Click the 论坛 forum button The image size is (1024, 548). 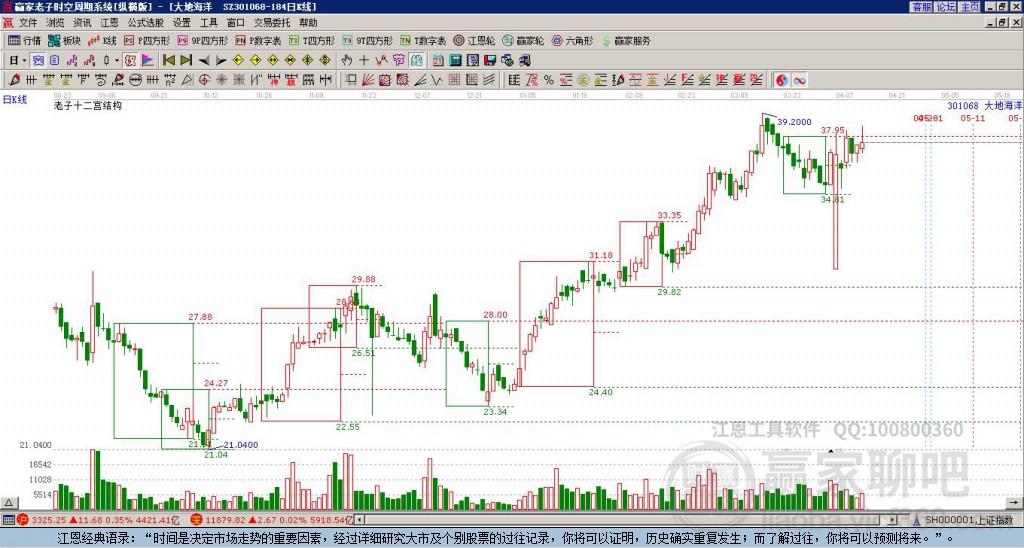point(945,7)
